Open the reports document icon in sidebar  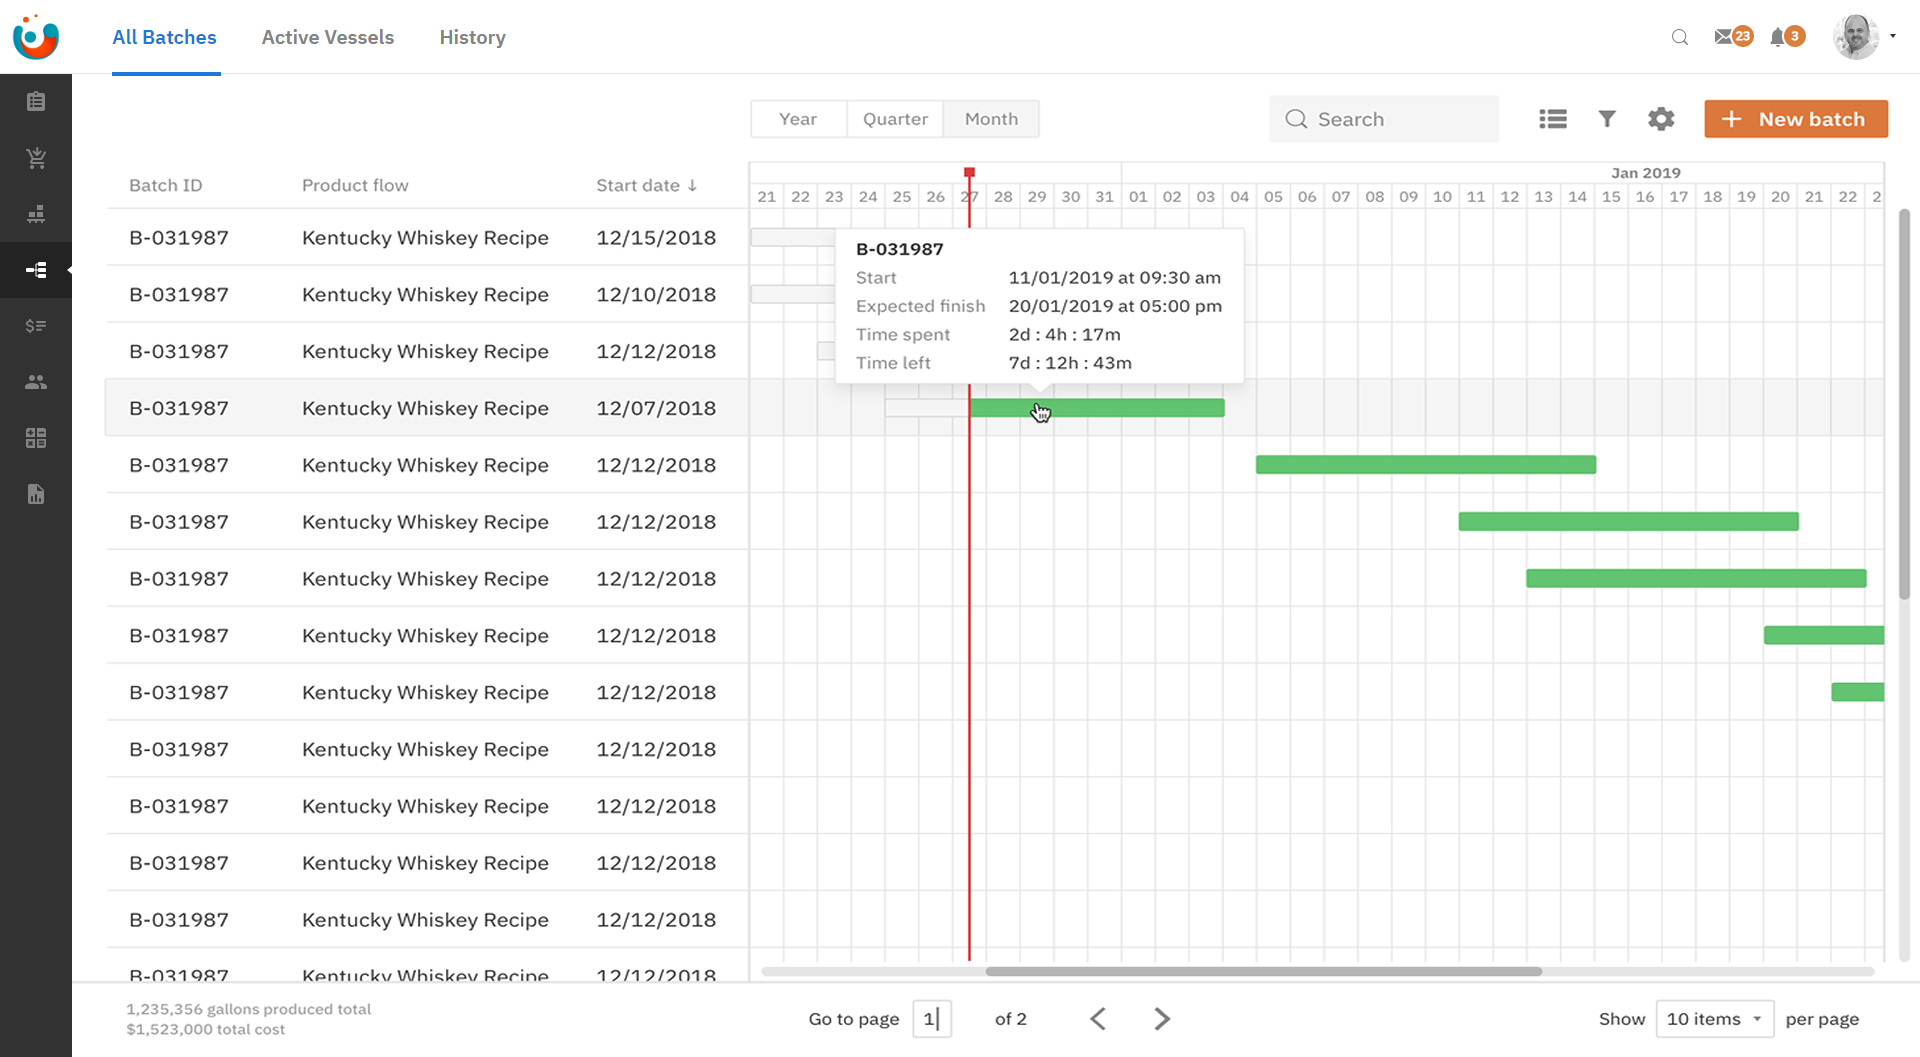click(36, 494)
